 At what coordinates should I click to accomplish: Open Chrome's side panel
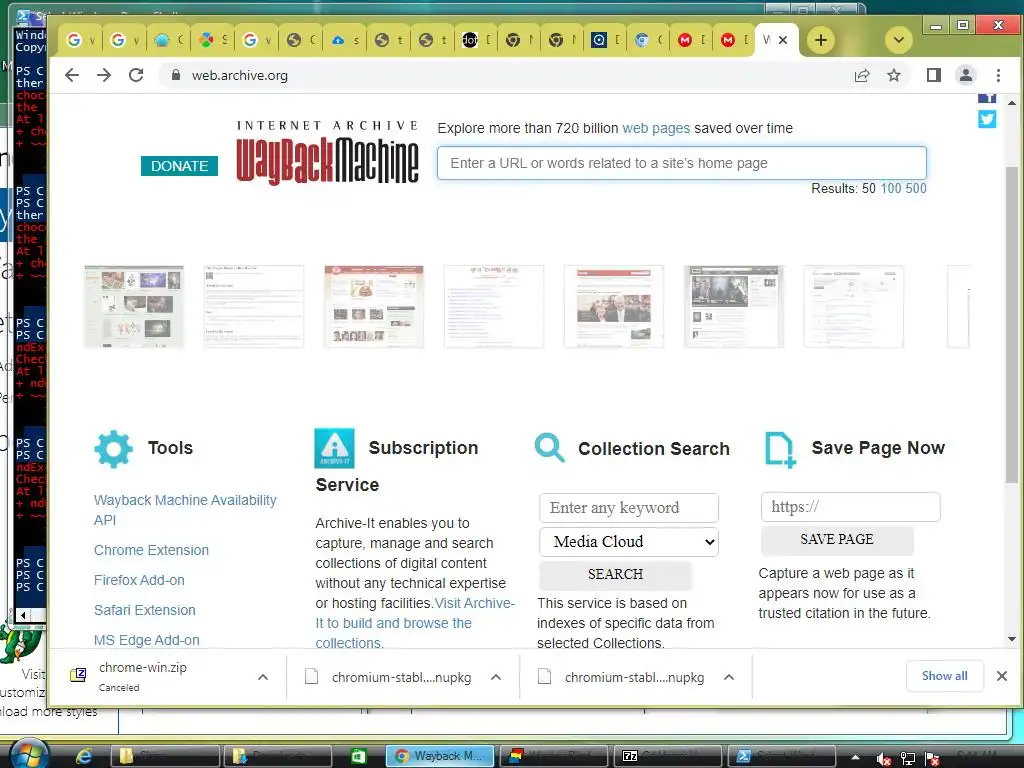tap(934, 76)
